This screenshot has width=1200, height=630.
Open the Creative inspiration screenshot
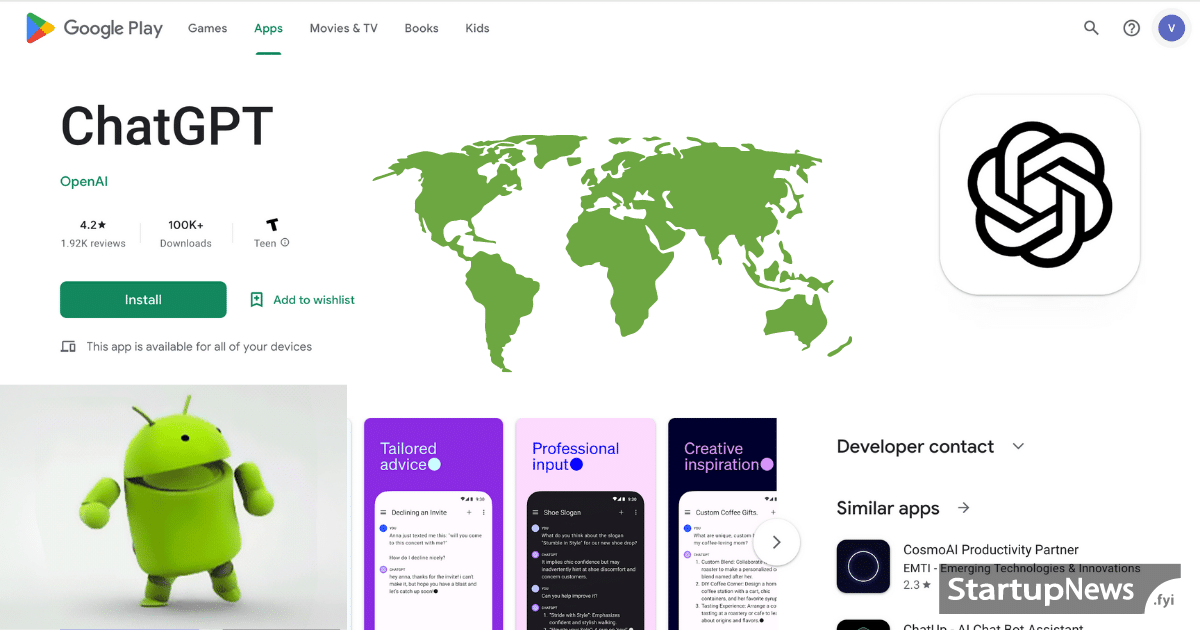pyautogui.click(x=722, y=524)
